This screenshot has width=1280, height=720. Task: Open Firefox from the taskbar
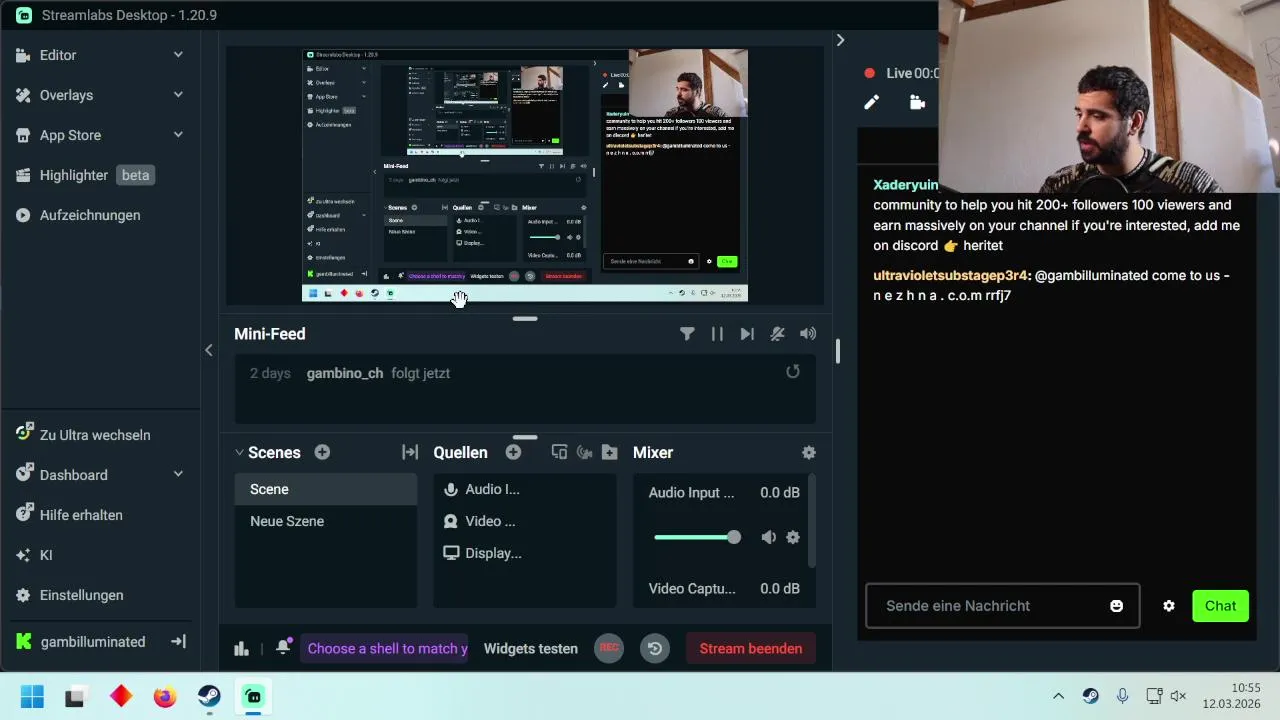[x=165, y=697]
